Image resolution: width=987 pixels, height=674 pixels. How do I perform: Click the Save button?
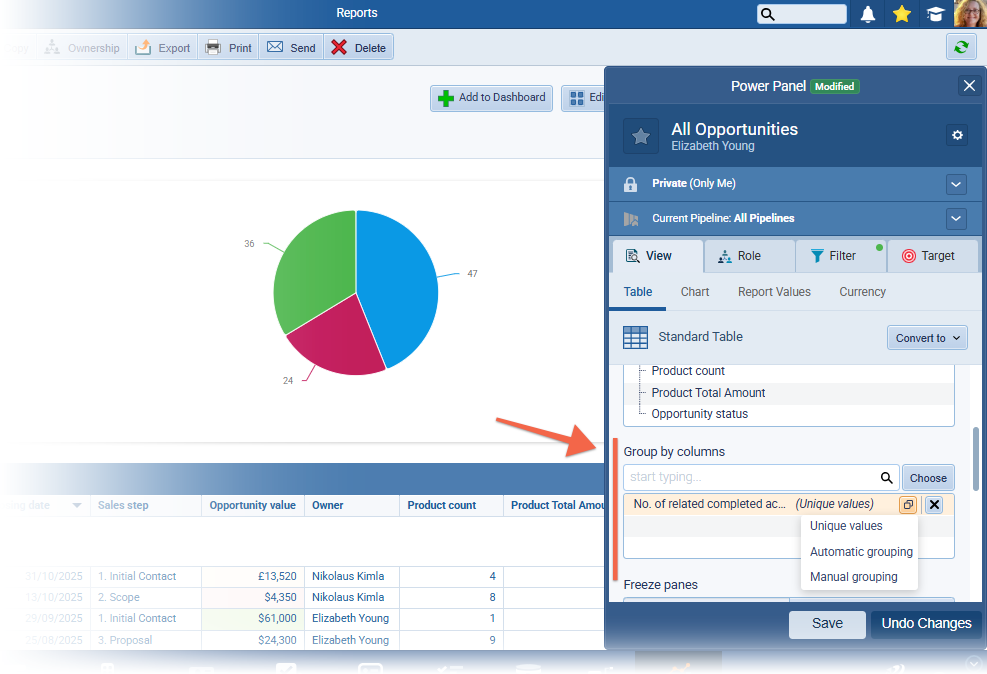point(827,624)
